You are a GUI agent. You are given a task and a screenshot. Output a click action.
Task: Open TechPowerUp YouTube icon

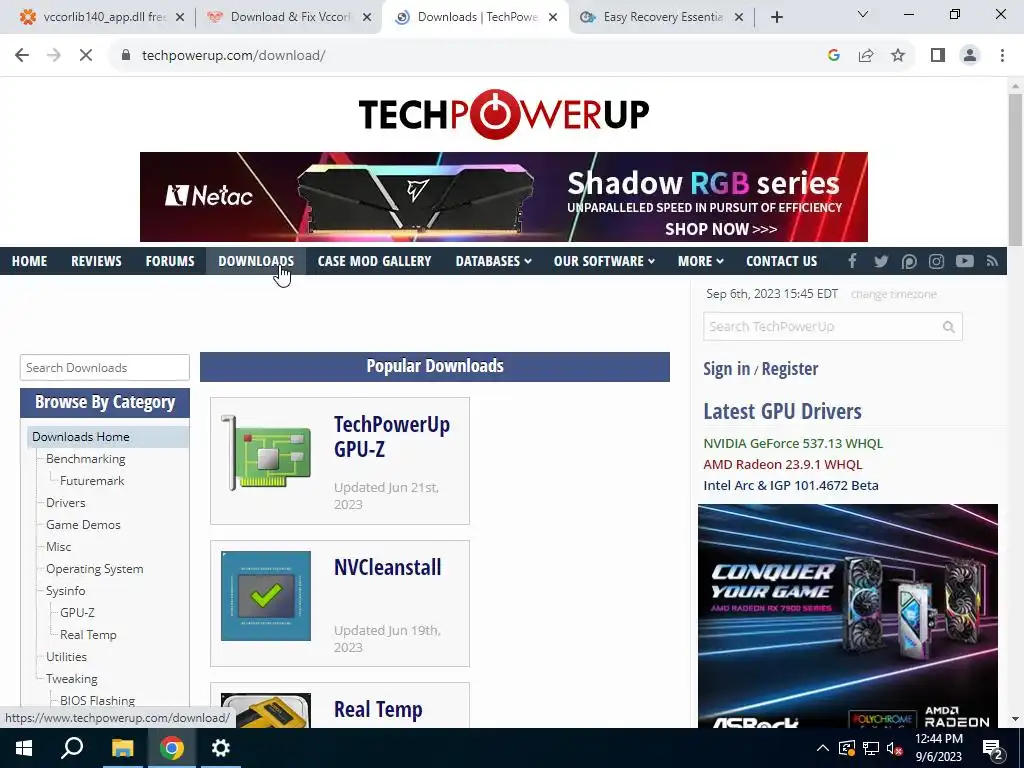(x=965, y=261)
